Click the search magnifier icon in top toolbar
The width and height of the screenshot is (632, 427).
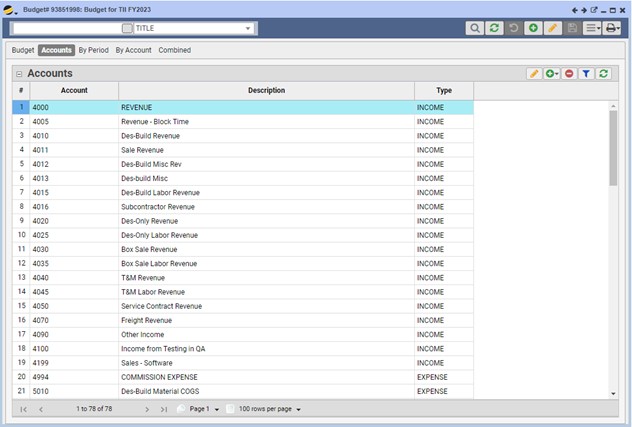(x=475, y=29)
